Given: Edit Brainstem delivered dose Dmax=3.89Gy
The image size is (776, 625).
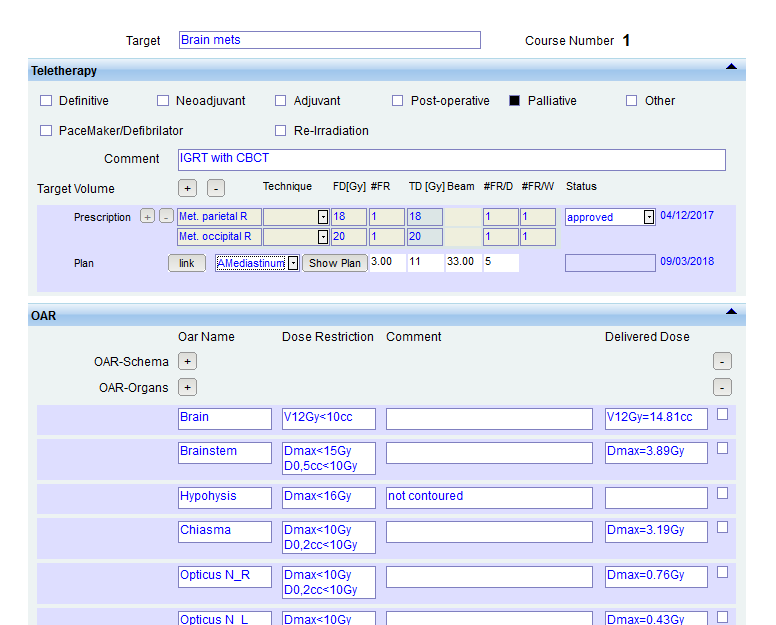Looking at the screenshot, I should [656, 453].
